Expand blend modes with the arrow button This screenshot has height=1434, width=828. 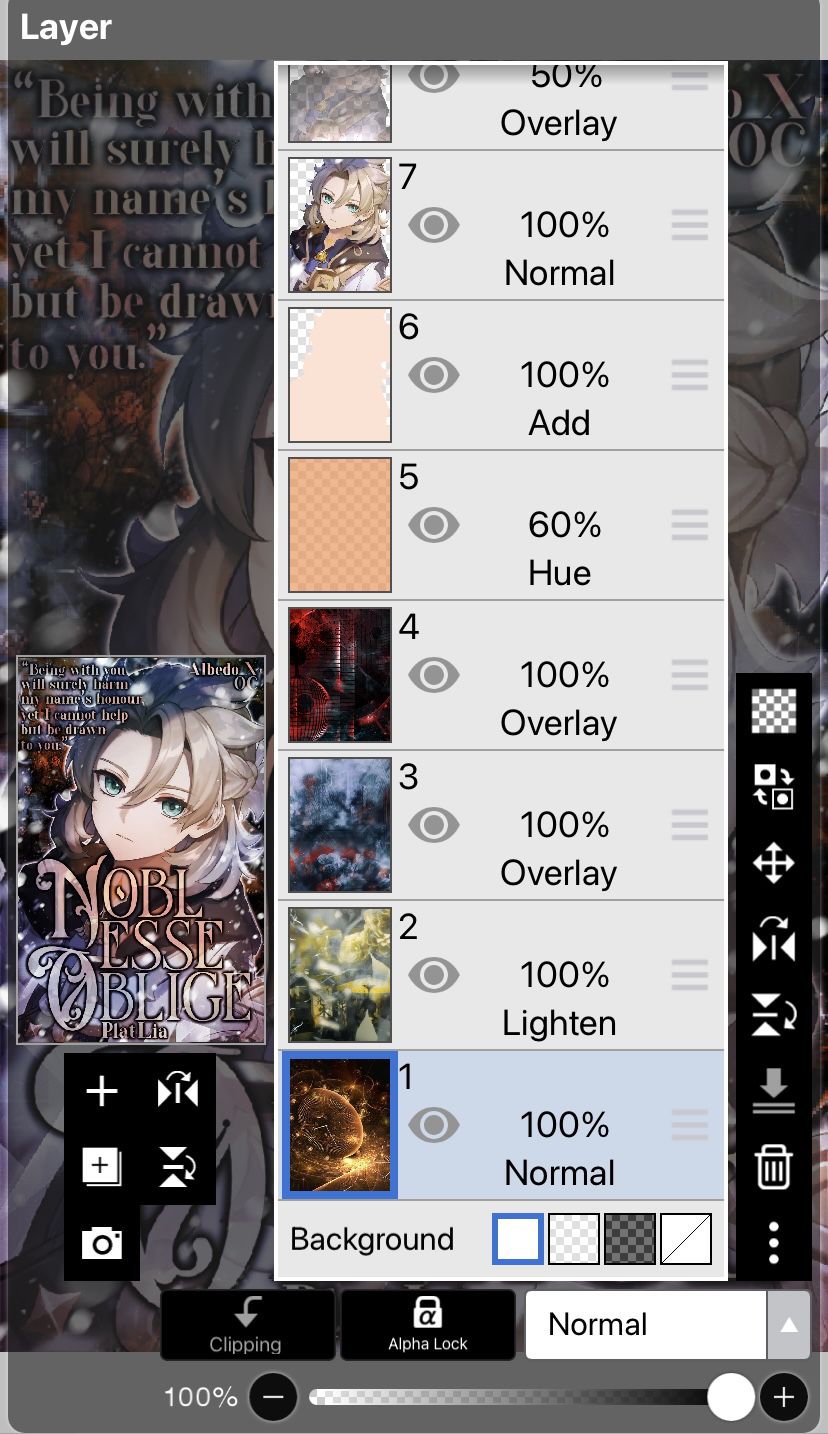point(789,1324)
